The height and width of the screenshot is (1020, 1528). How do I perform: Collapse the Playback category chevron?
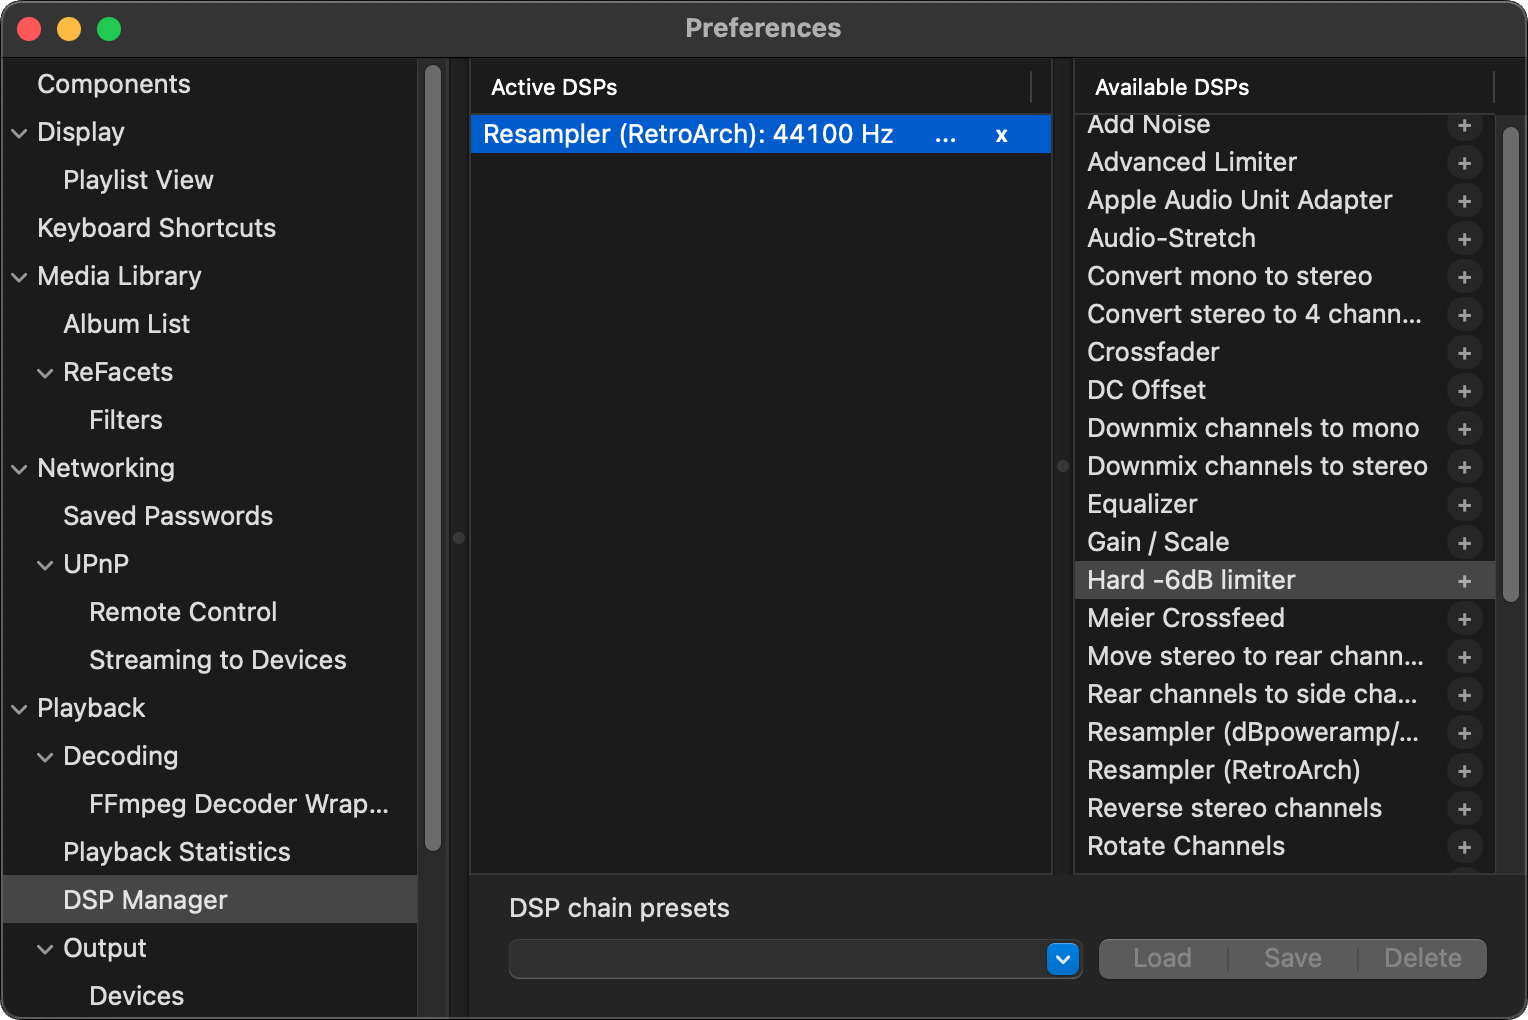click(19, 709)
